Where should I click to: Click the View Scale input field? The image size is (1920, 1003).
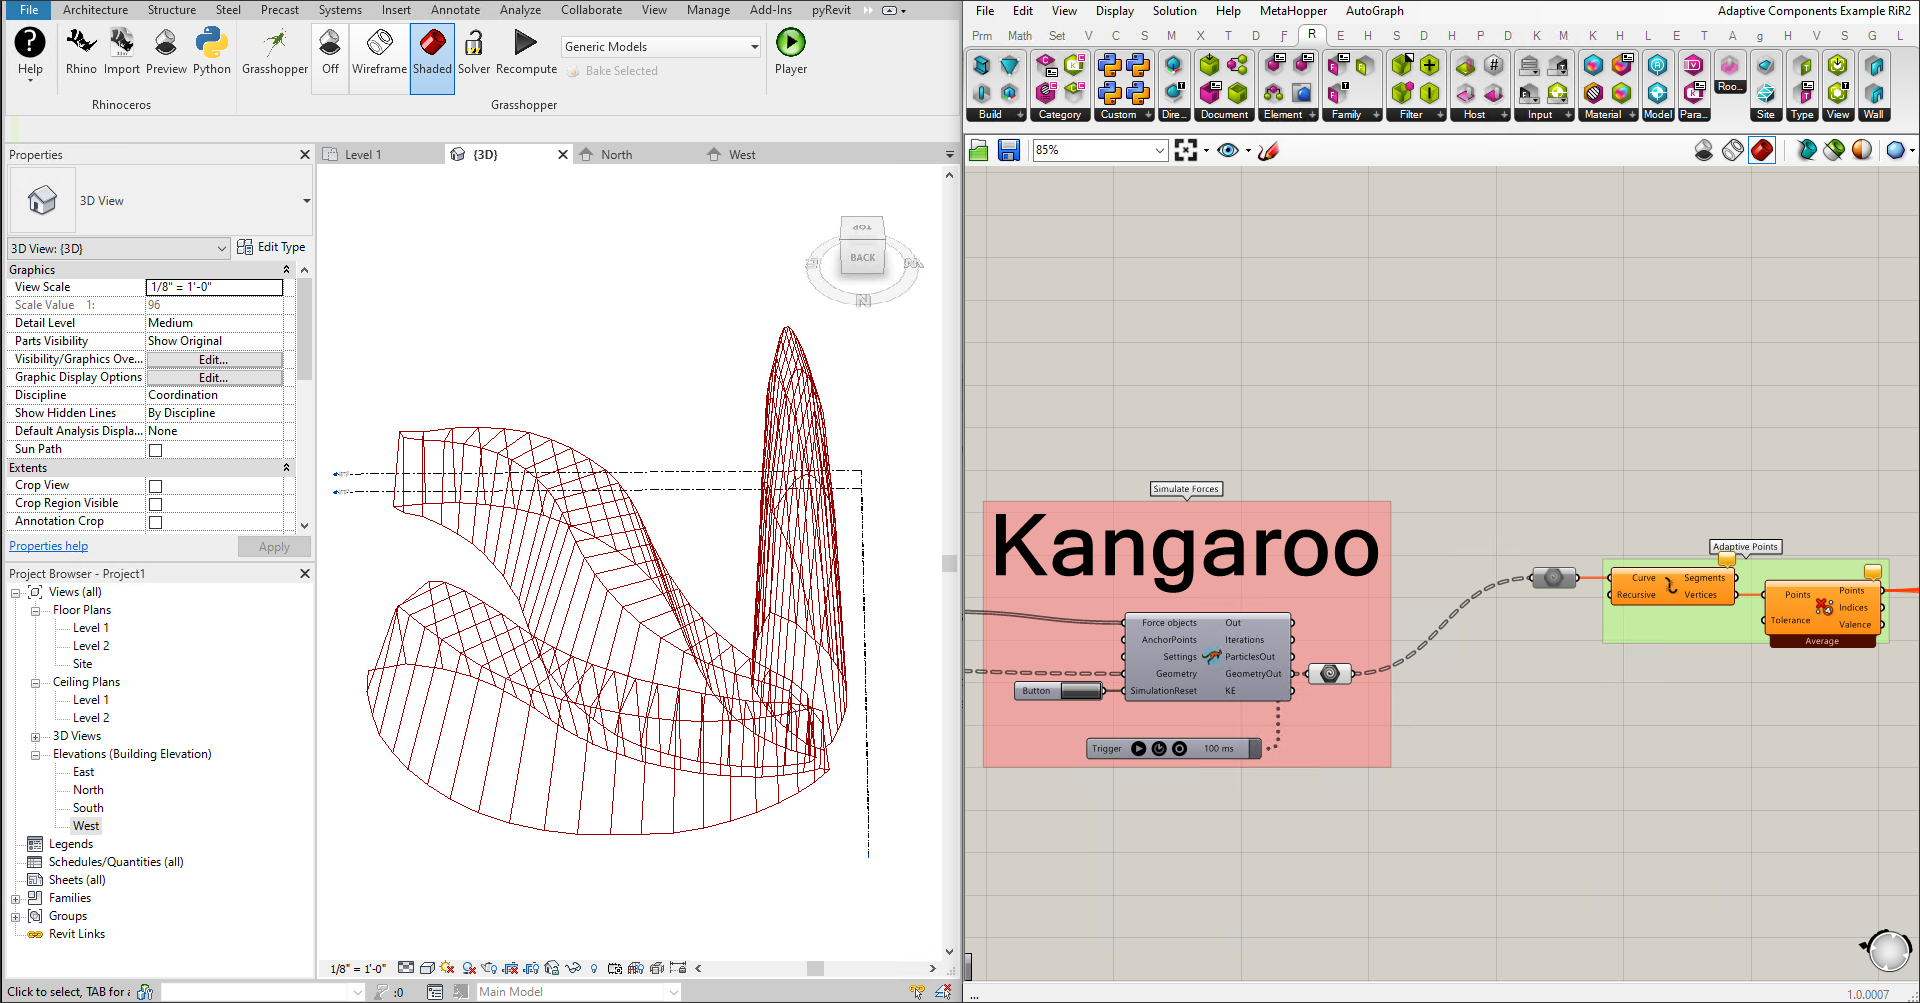214,287
